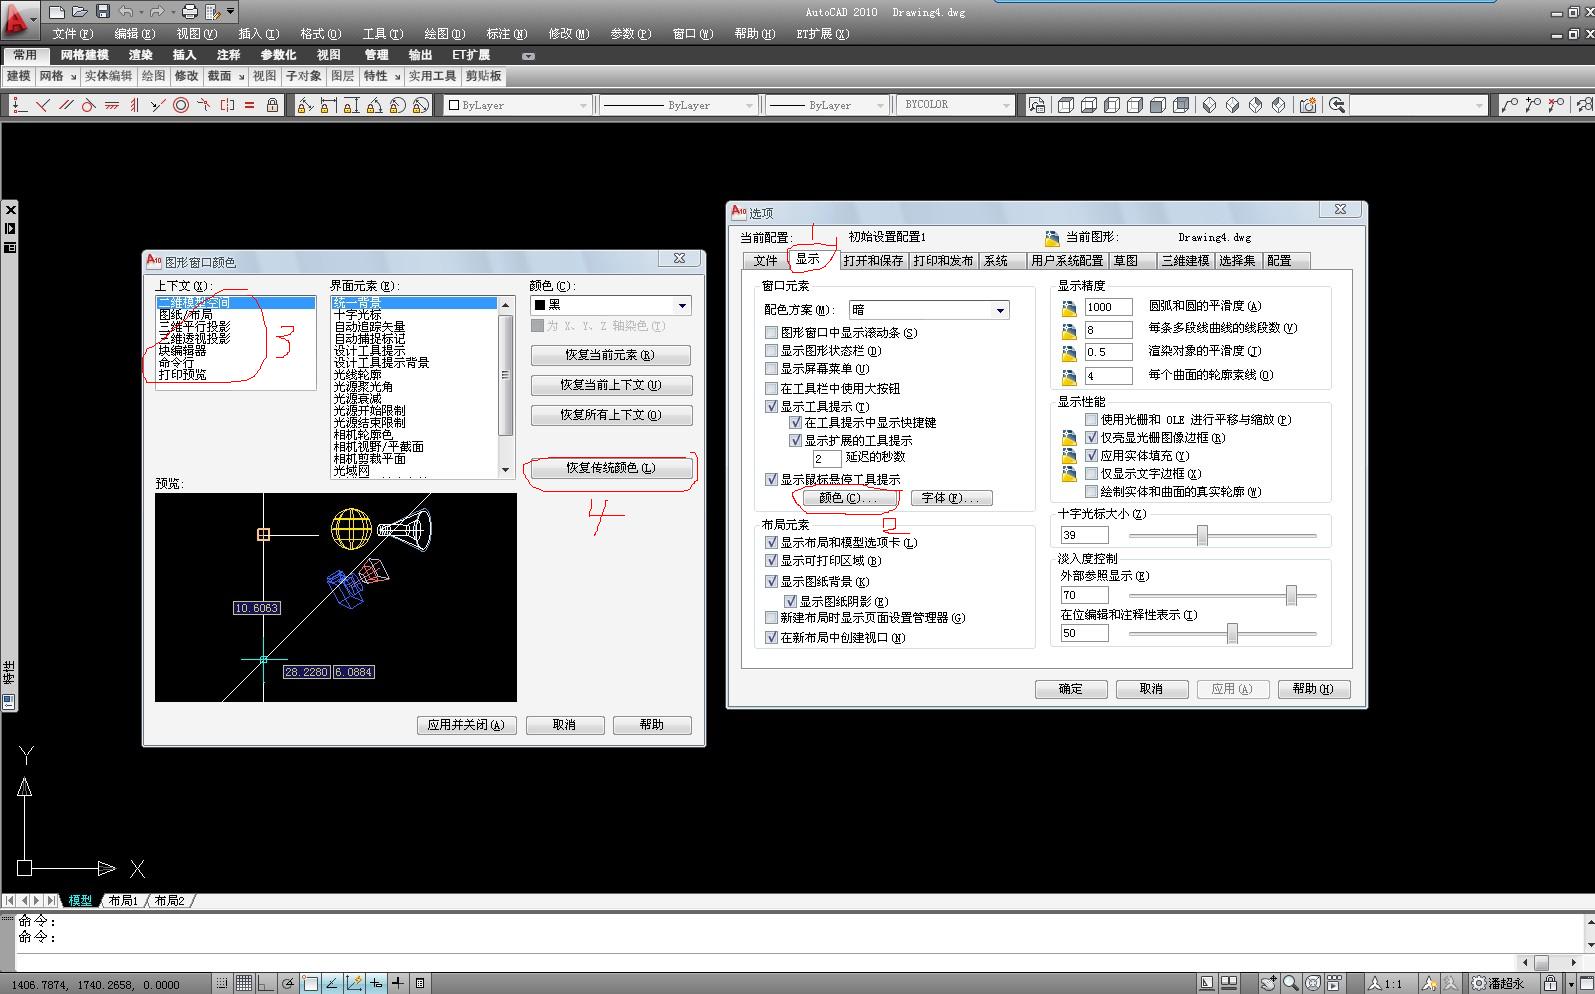Click the arc smoothness input field showing 1000
1595x994 pixels.
[1108, 307]
